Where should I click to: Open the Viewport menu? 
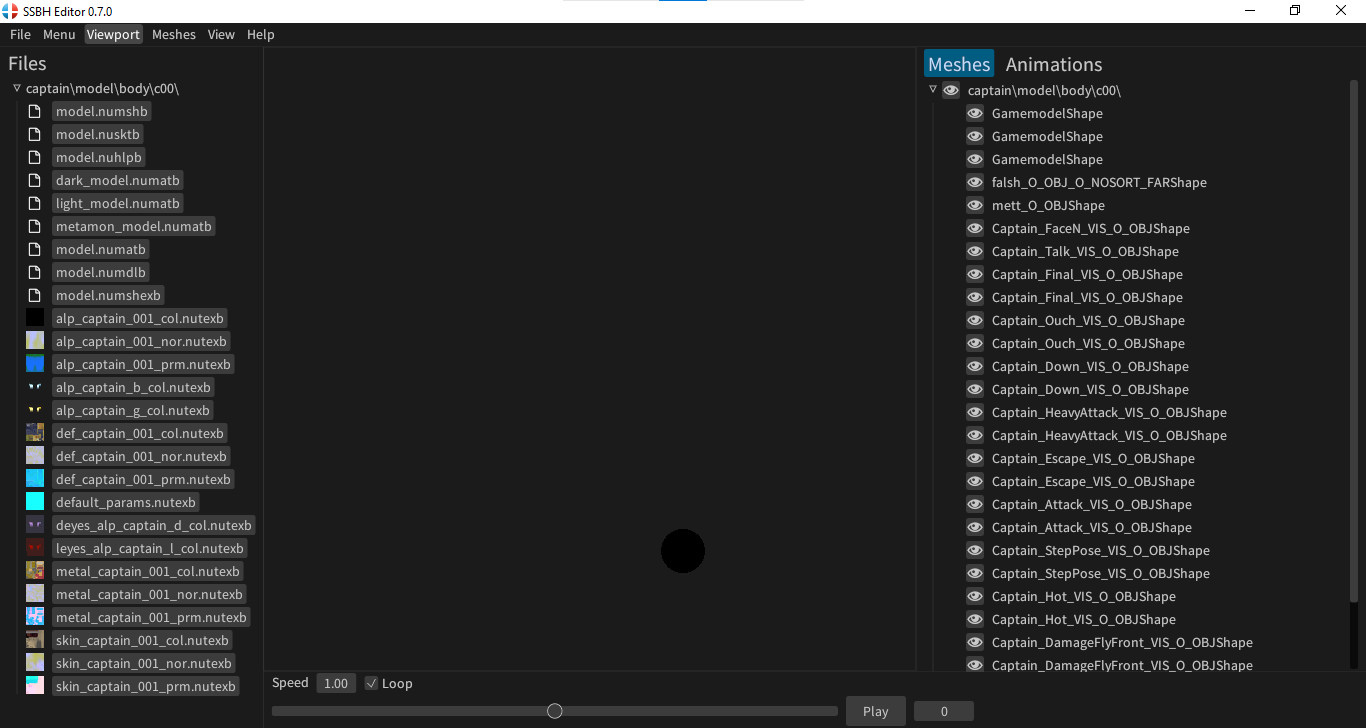(x=113, y=34)
